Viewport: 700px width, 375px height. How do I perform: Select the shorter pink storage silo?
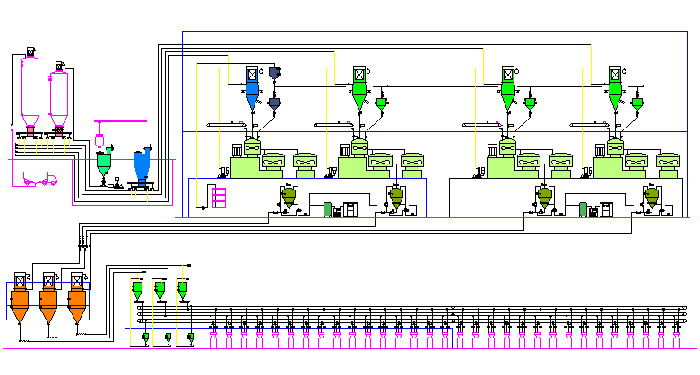pyautogui.click(x=58, y=99)
